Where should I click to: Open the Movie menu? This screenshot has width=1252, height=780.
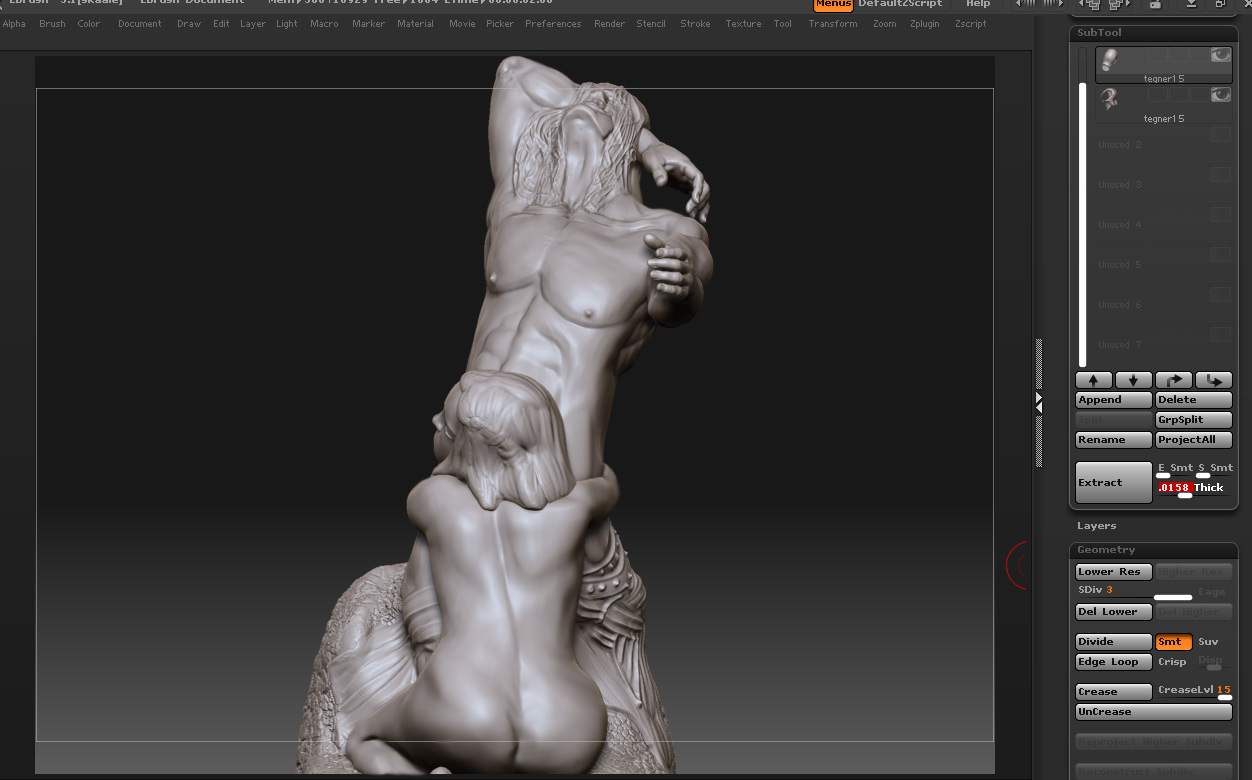[x=462, y=24]
